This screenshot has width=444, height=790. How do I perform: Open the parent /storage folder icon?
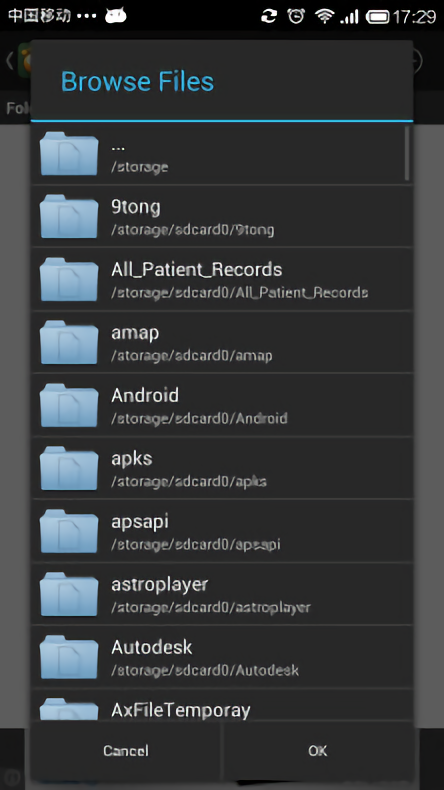coord(69,154)
